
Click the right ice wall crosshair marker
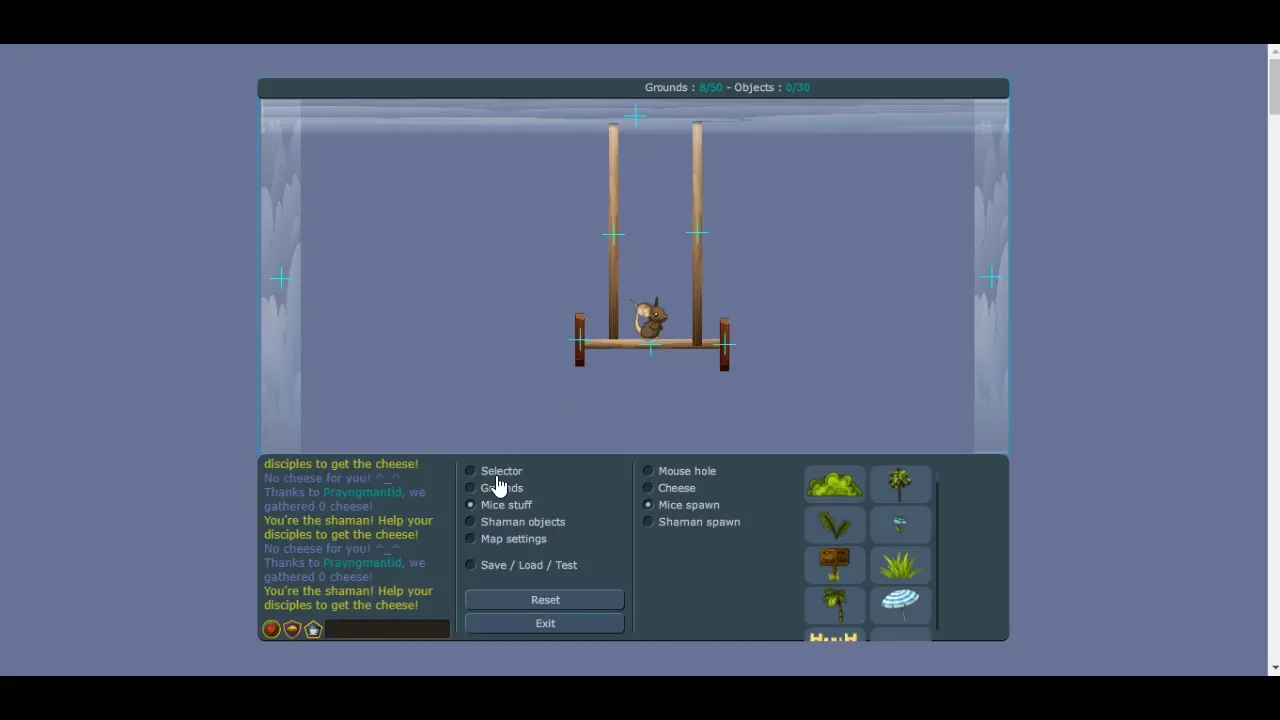[990, 277]
